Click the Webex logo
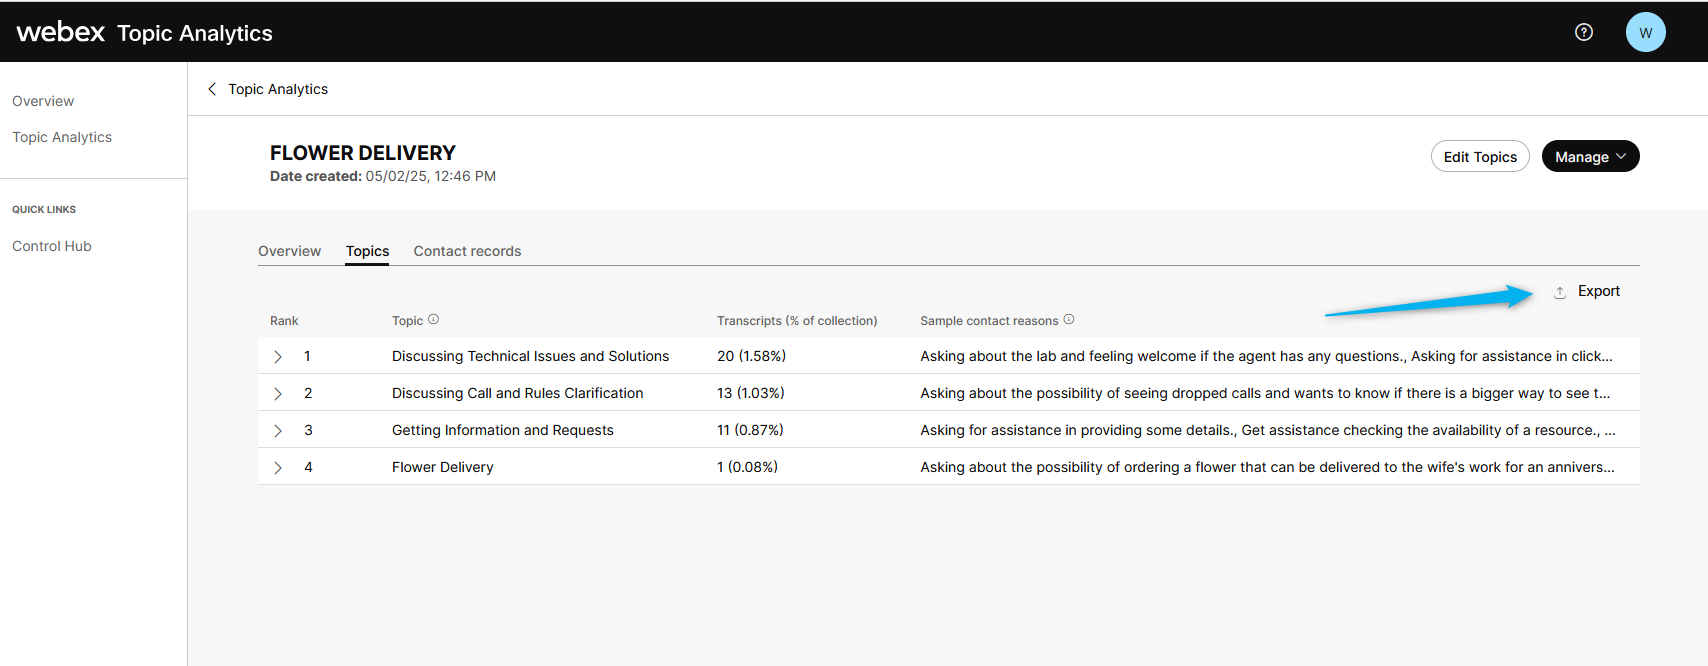Viewport: 1708px width, 666px height. tap(61, 32)
